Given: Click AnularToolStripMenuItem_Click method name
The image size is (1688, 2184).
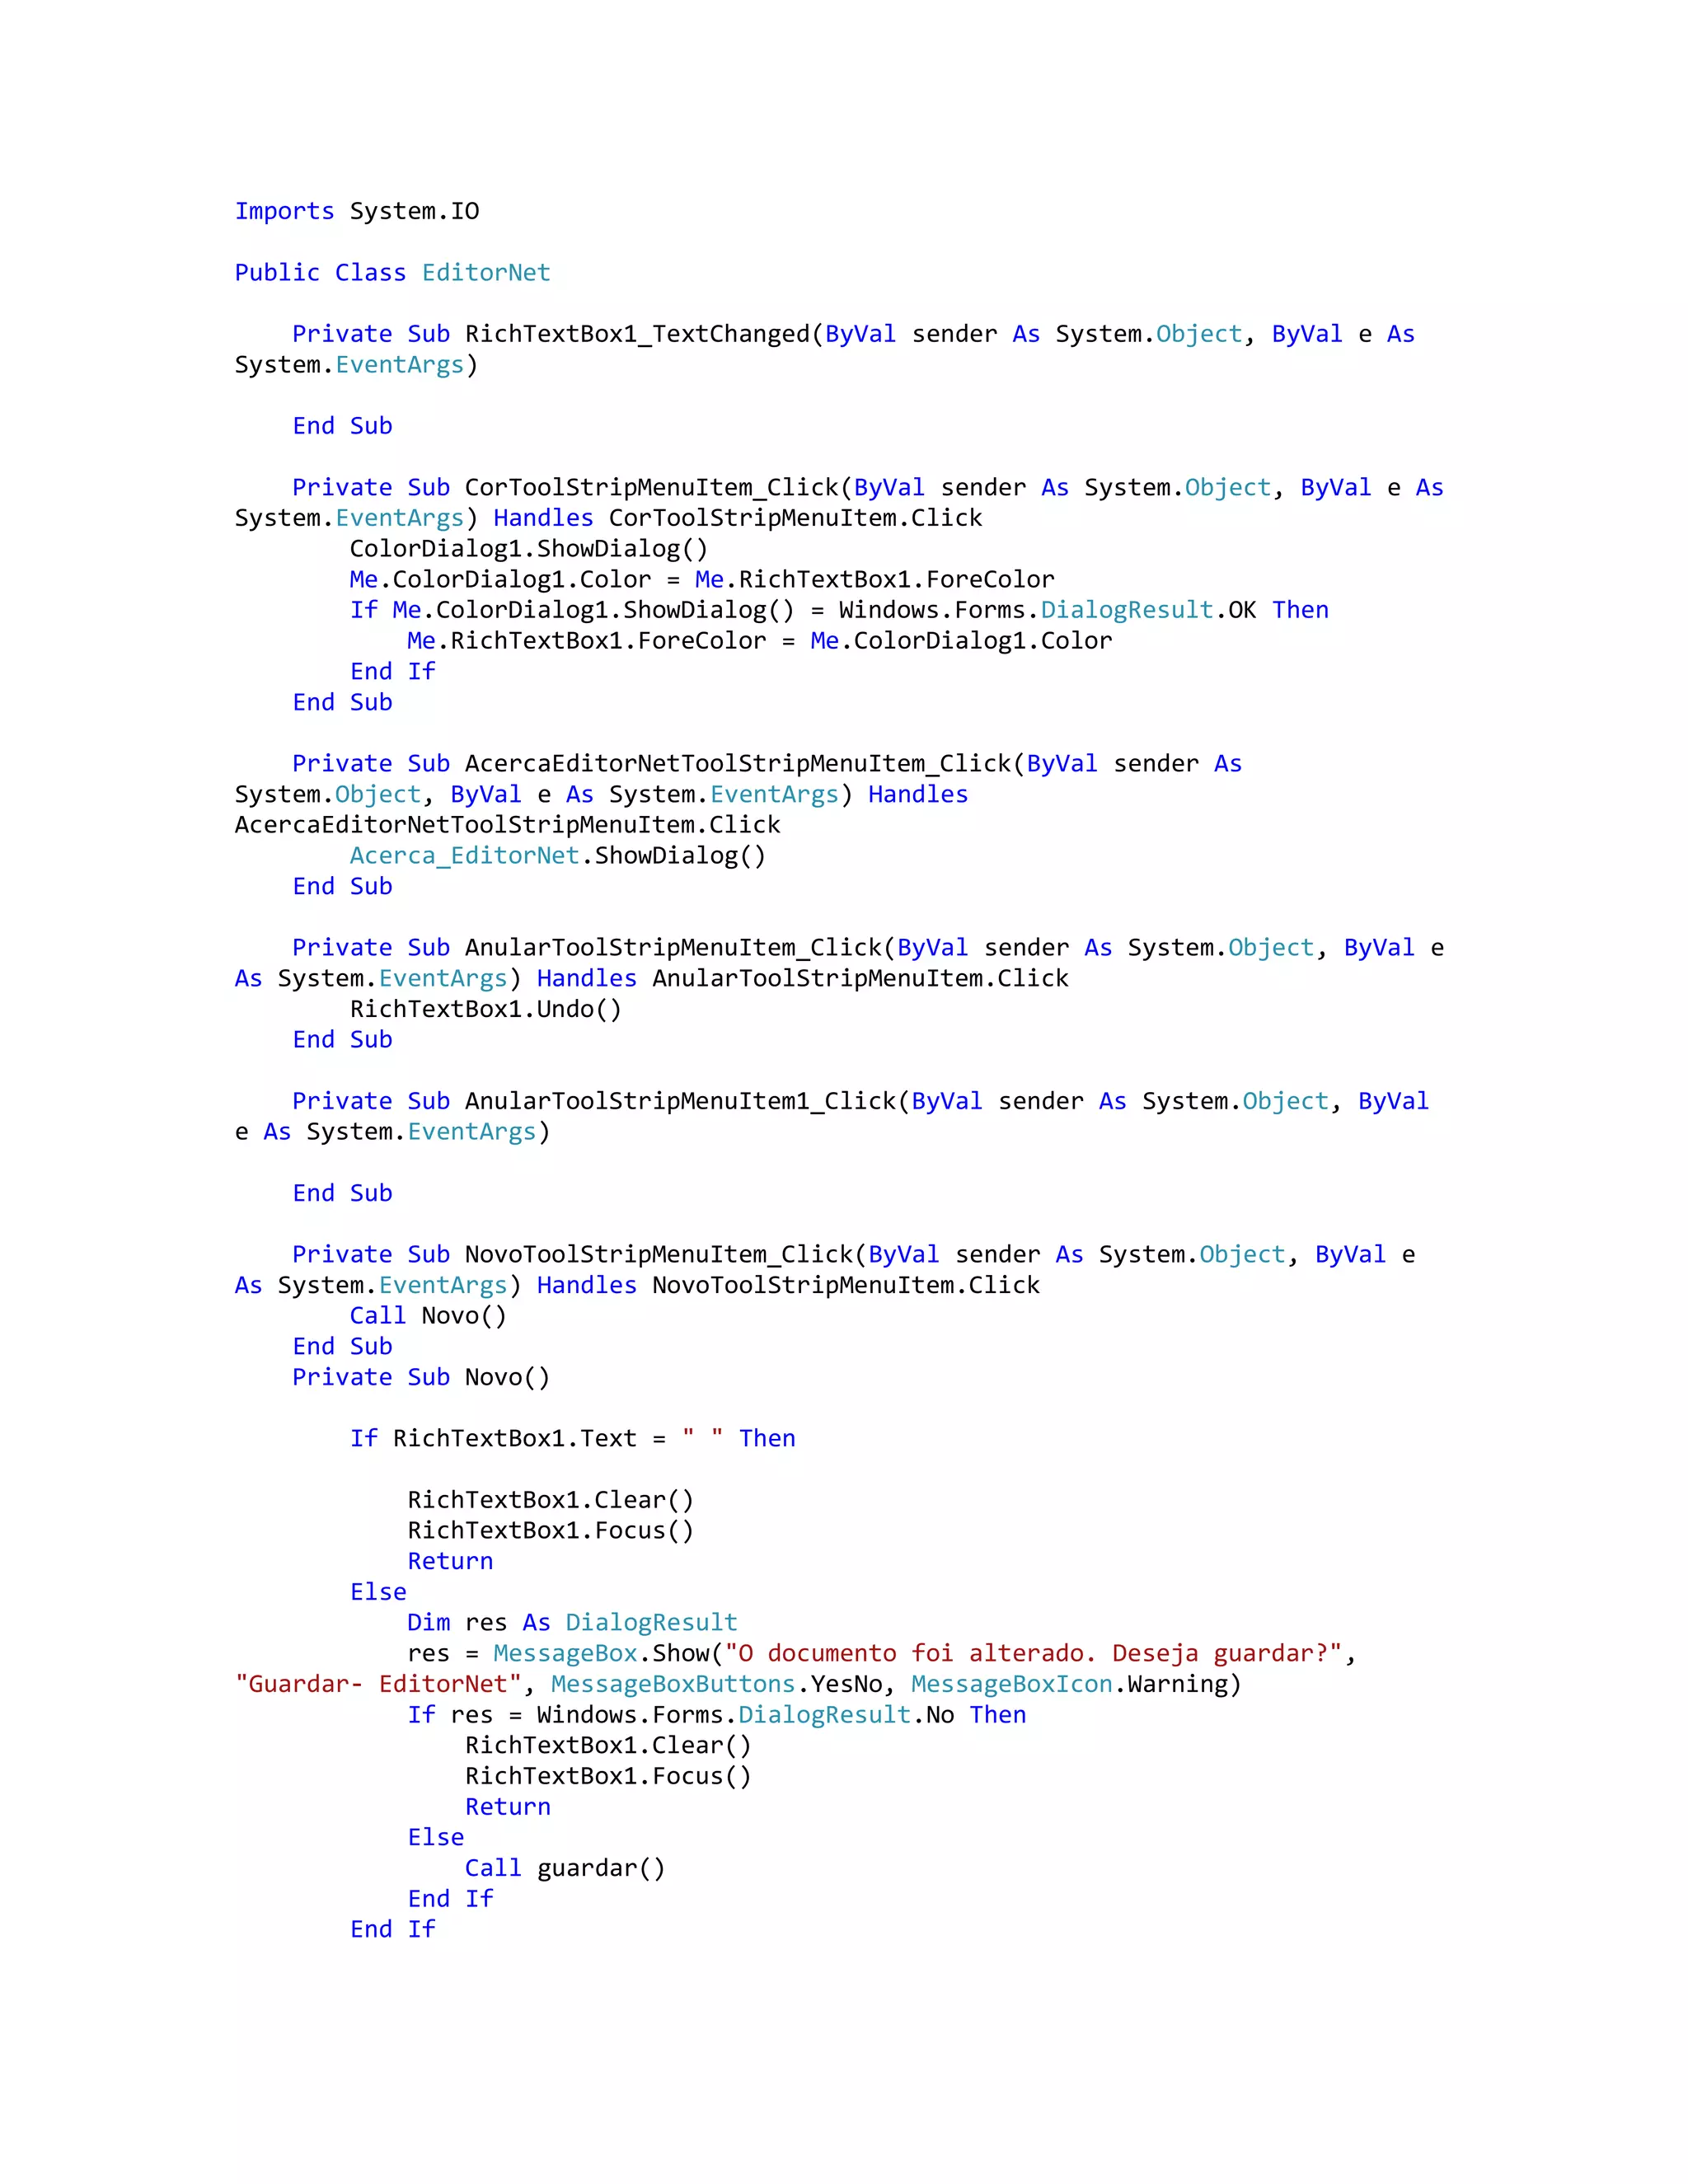Looking at the screenshot, I should [673, 948].
